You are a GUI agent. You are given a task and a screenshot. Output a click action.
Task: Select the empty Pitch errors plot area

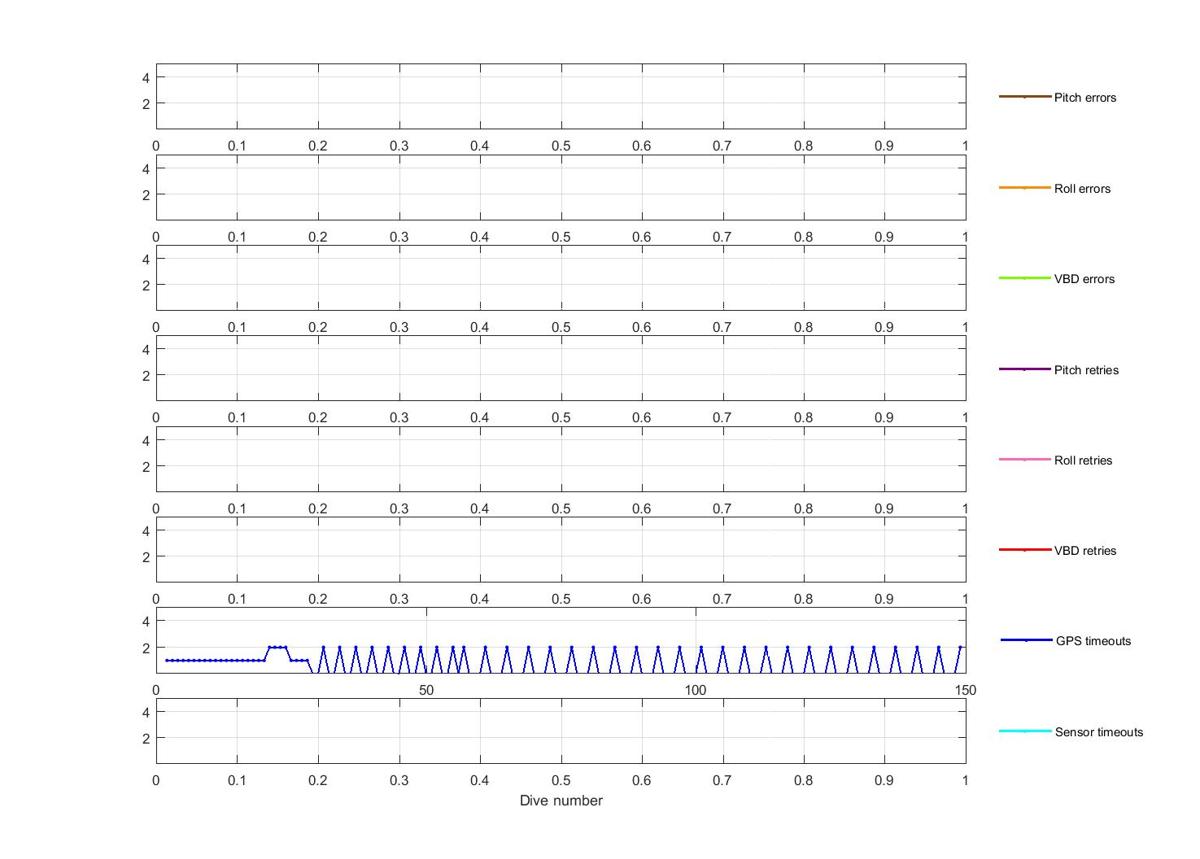tap(561, 96)
